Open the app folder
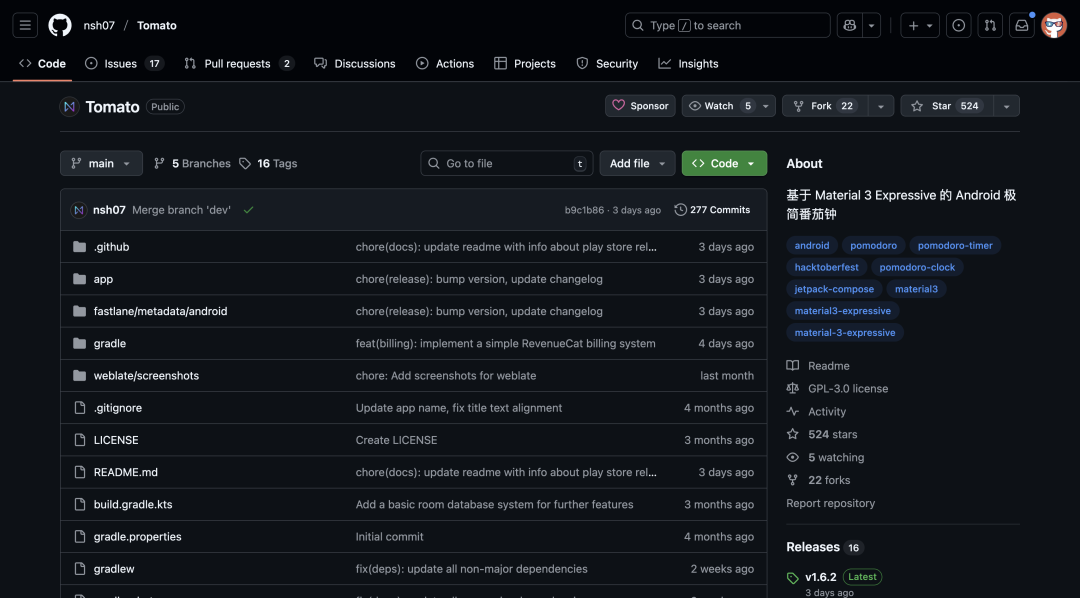1080x598 pixels. tap(103, 279)
